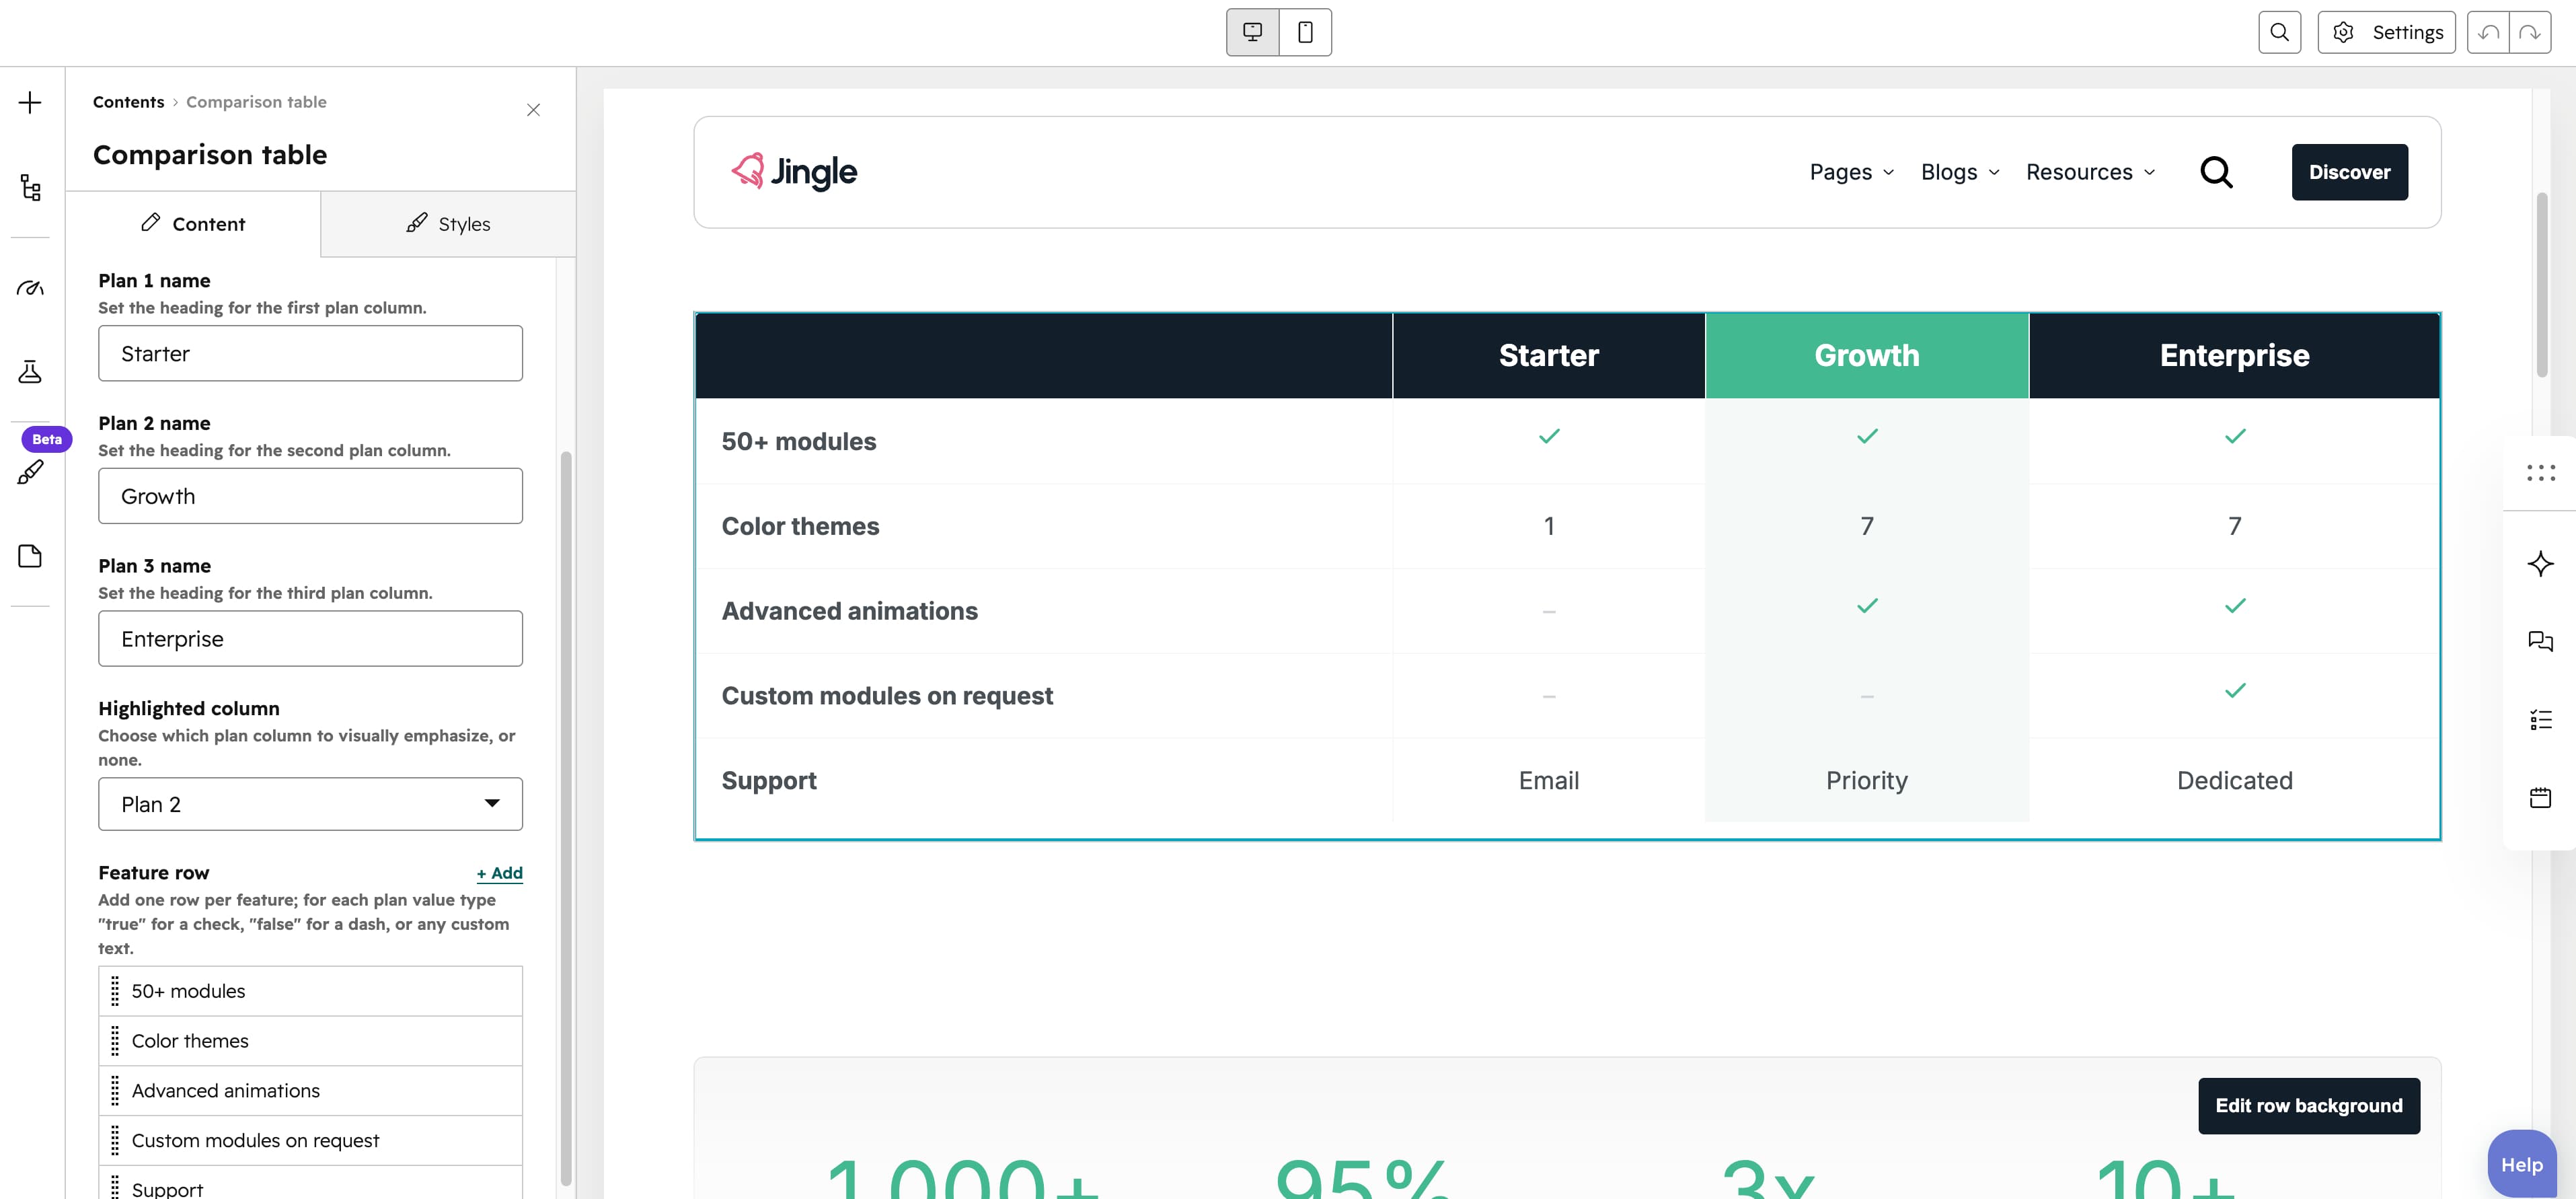Click "Custom modules on request" table row label
Viewport: 2576px width, 1199px height.
click(887, 696)
